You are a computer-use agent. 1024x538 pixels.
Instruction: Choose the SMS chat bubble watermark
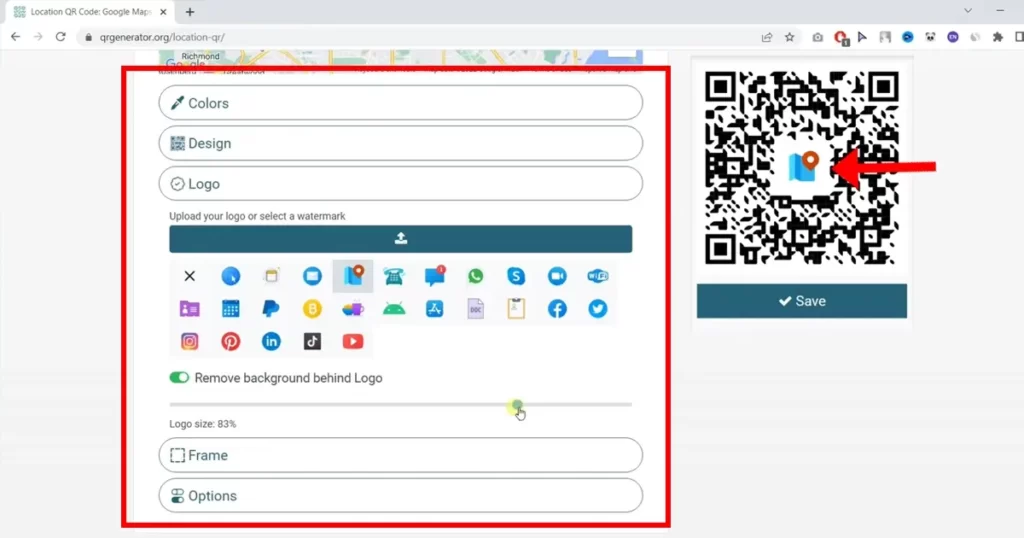coord(435,276)
